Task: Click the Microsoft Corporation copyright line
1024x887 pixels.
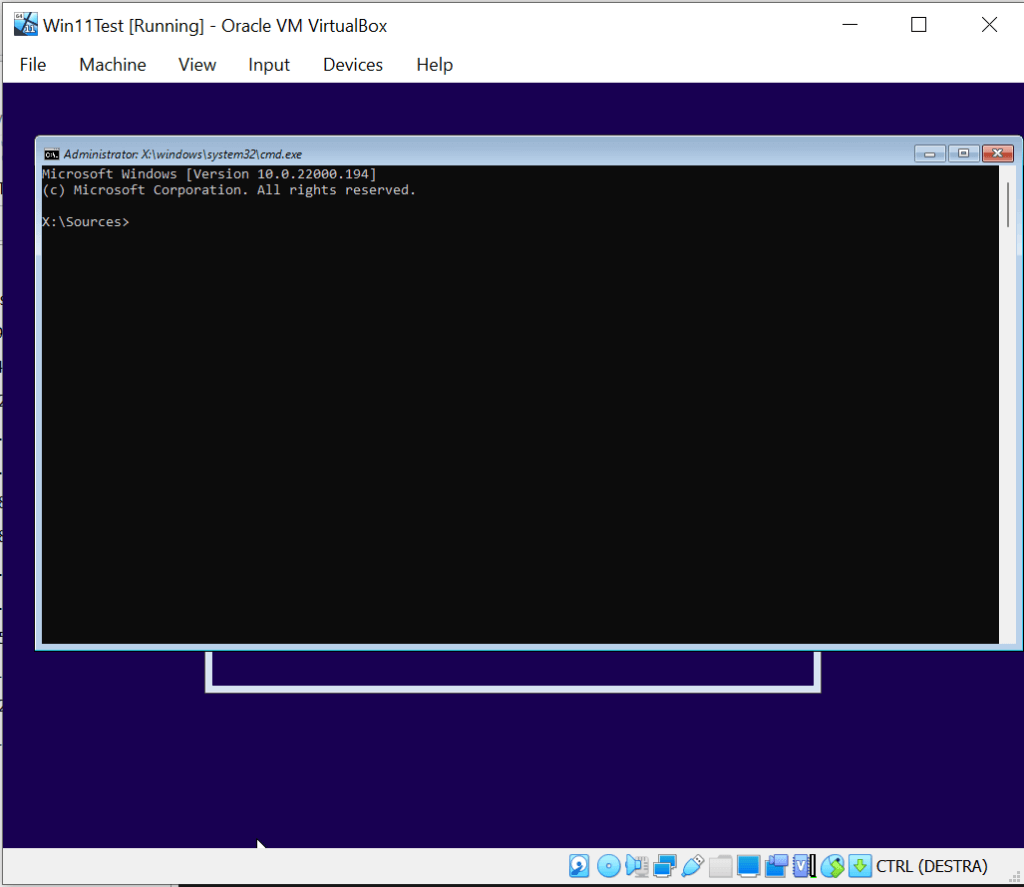Action: (x=229, y=190)
